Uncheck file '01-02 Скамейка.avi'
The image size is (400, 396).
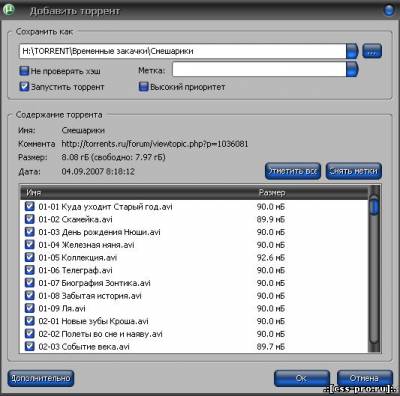(30, 219)
